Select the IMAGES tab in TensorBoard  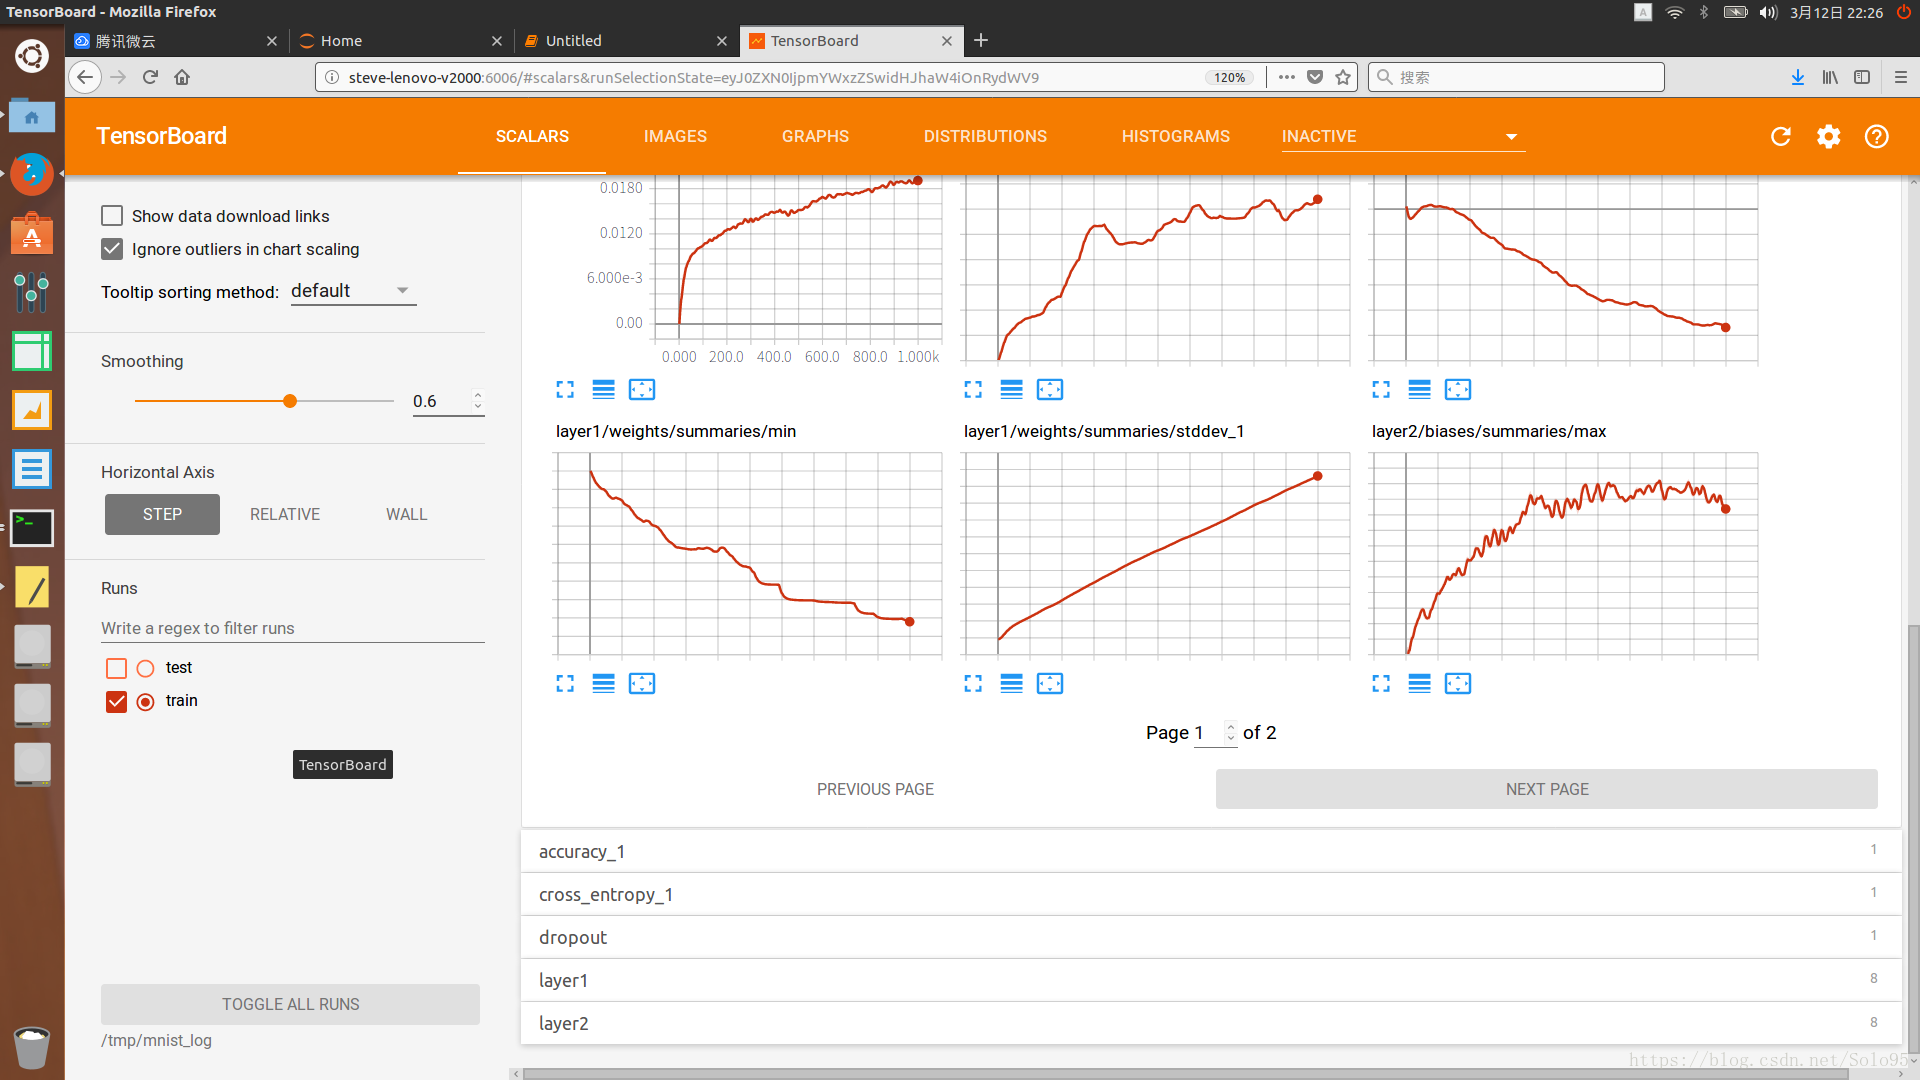click(675, 136)
